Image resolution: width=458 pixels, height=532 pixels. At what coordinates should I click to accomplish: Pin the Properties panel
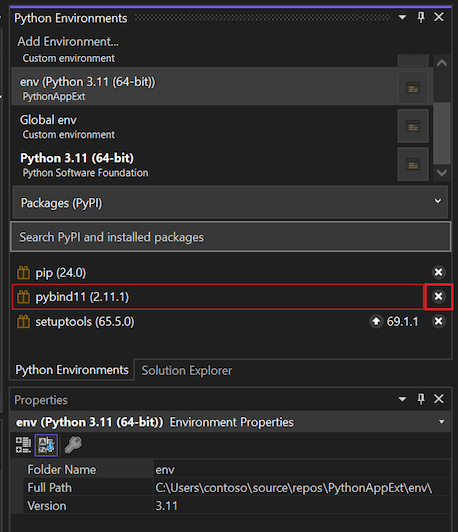tap(421, 399)
